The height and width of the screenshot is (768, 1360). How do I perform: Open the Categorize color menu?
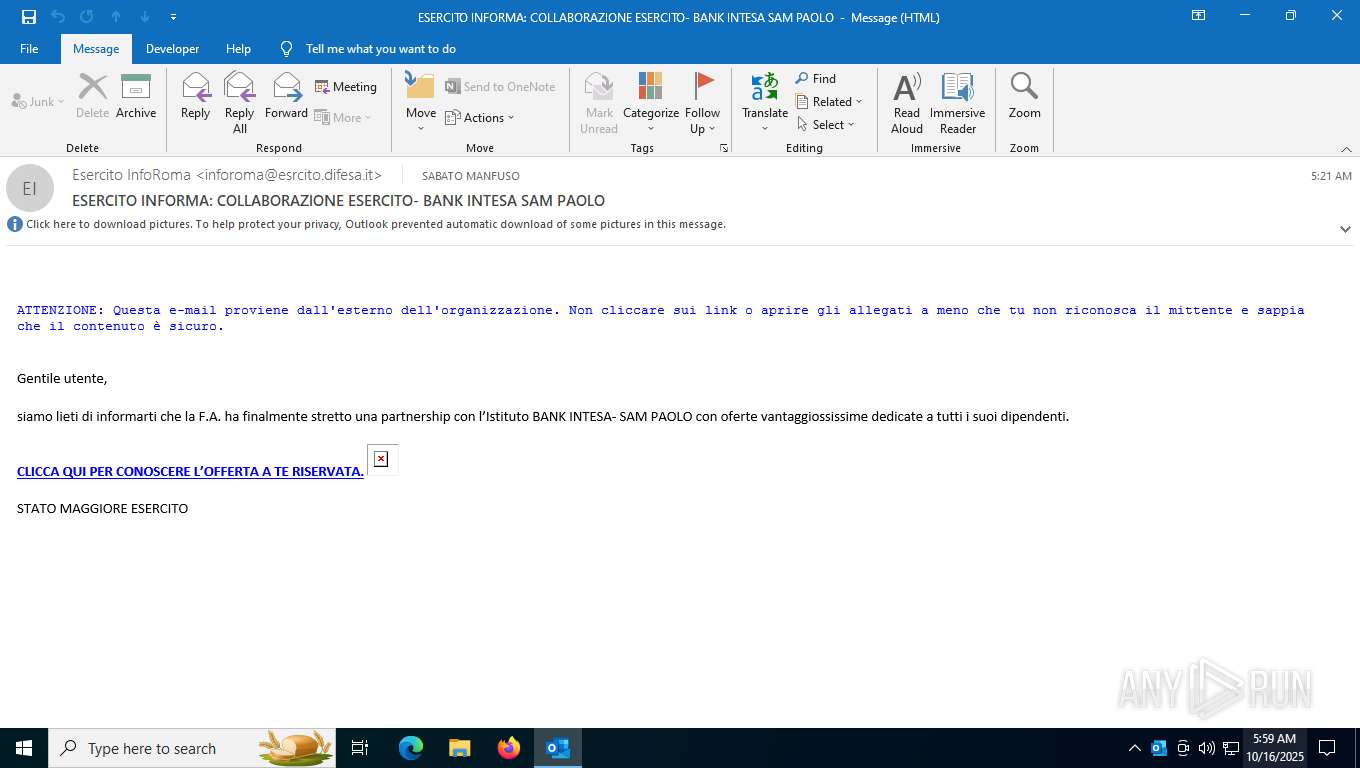[x=651, y=103]
